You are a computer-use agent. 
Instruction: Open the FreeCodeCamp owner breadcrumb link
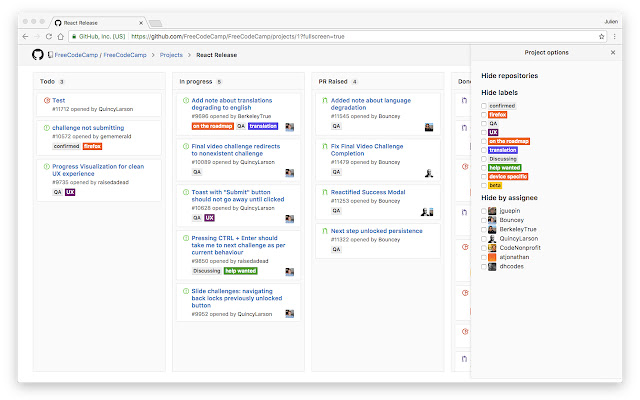tap(76, 55)
